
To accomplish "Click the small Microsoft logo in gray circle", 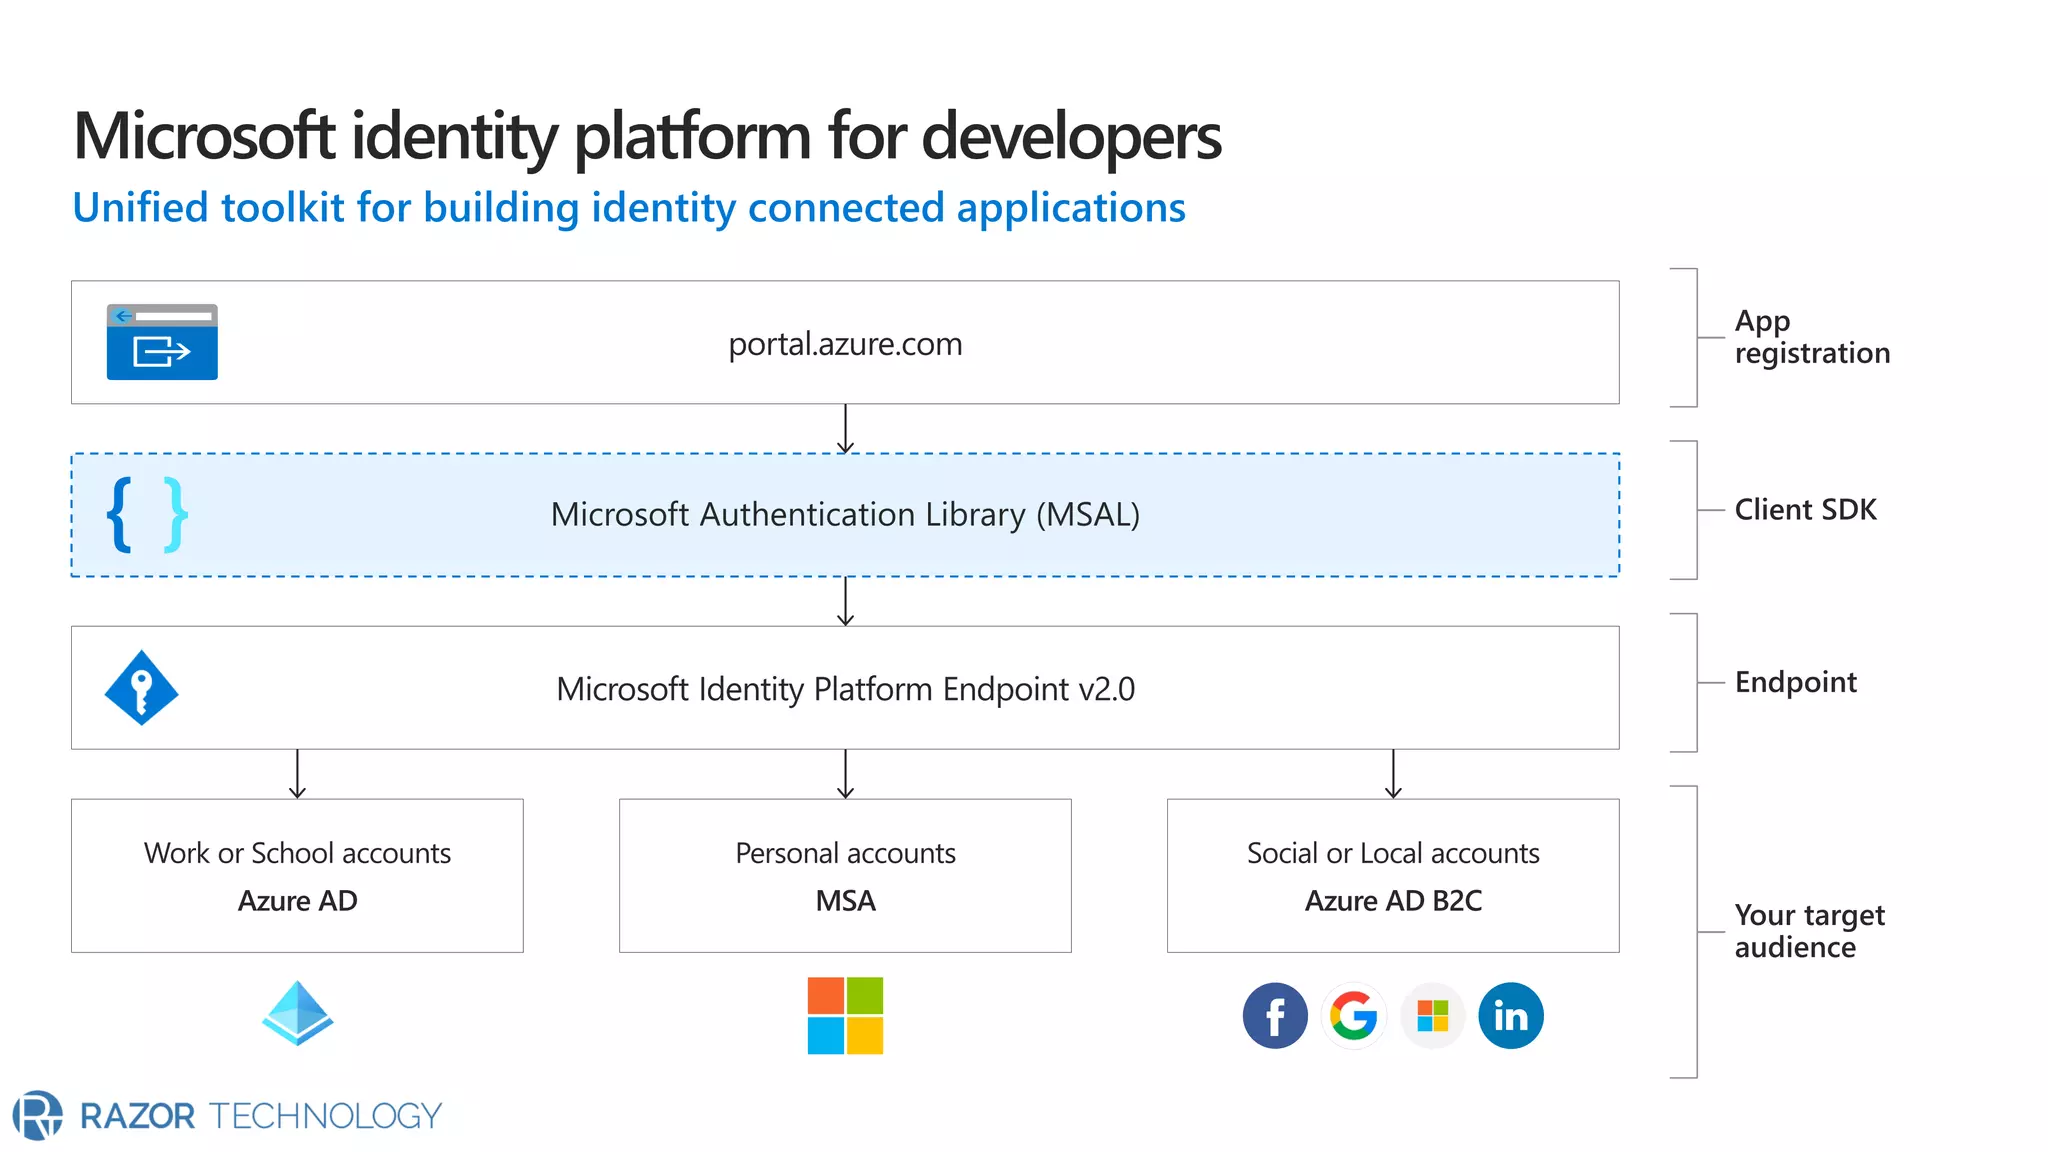I will (1432, 1016).
